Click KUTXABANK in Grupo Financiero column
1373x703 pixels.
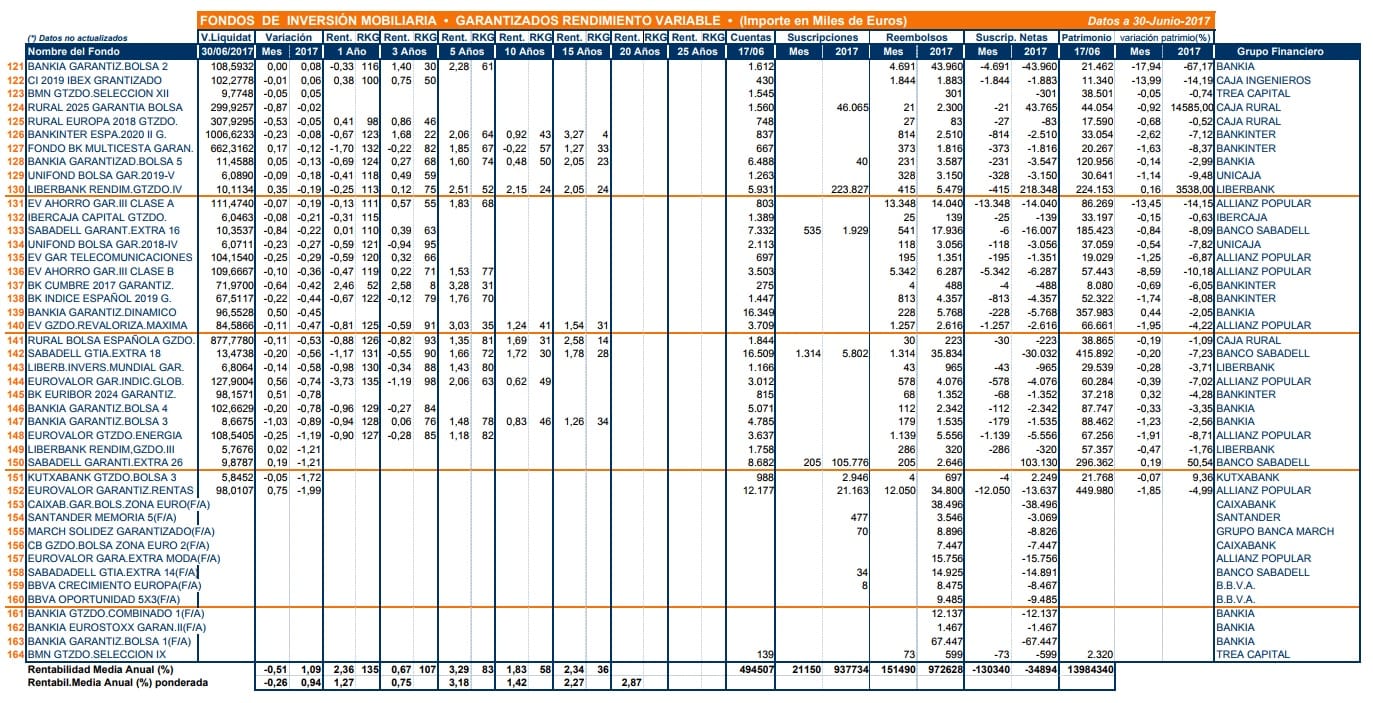pos(1244,478)
